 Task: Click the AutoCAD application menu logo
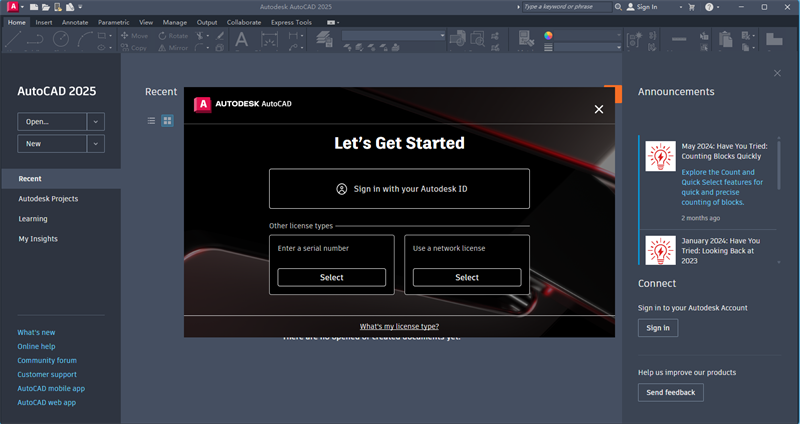click(11, 7)
